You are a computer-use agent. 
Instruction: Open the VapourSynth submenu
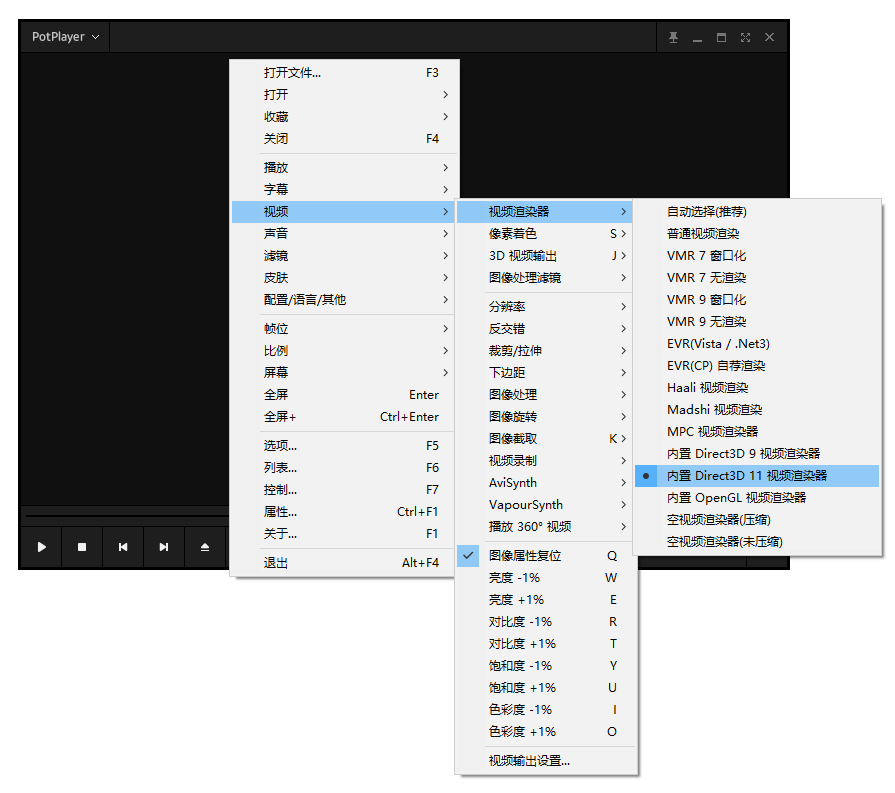(x=546, y=505)
